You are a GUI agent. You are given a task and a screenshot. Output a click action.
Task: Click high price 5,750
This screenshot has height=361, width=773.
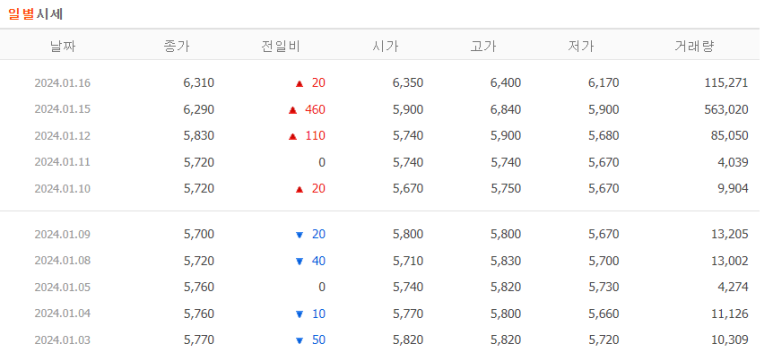506,188
